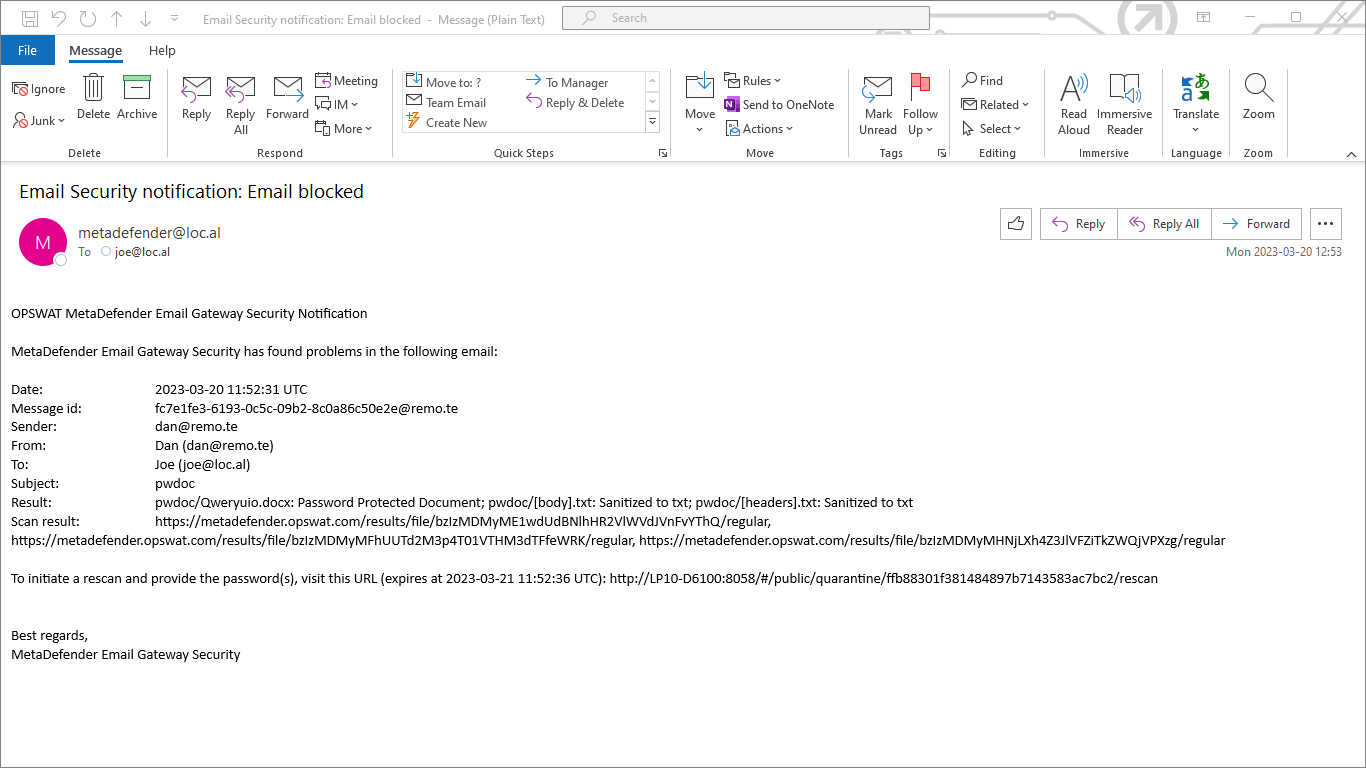Delete this message with the trash icon
1366x768 pixels.
click(93, 97)
